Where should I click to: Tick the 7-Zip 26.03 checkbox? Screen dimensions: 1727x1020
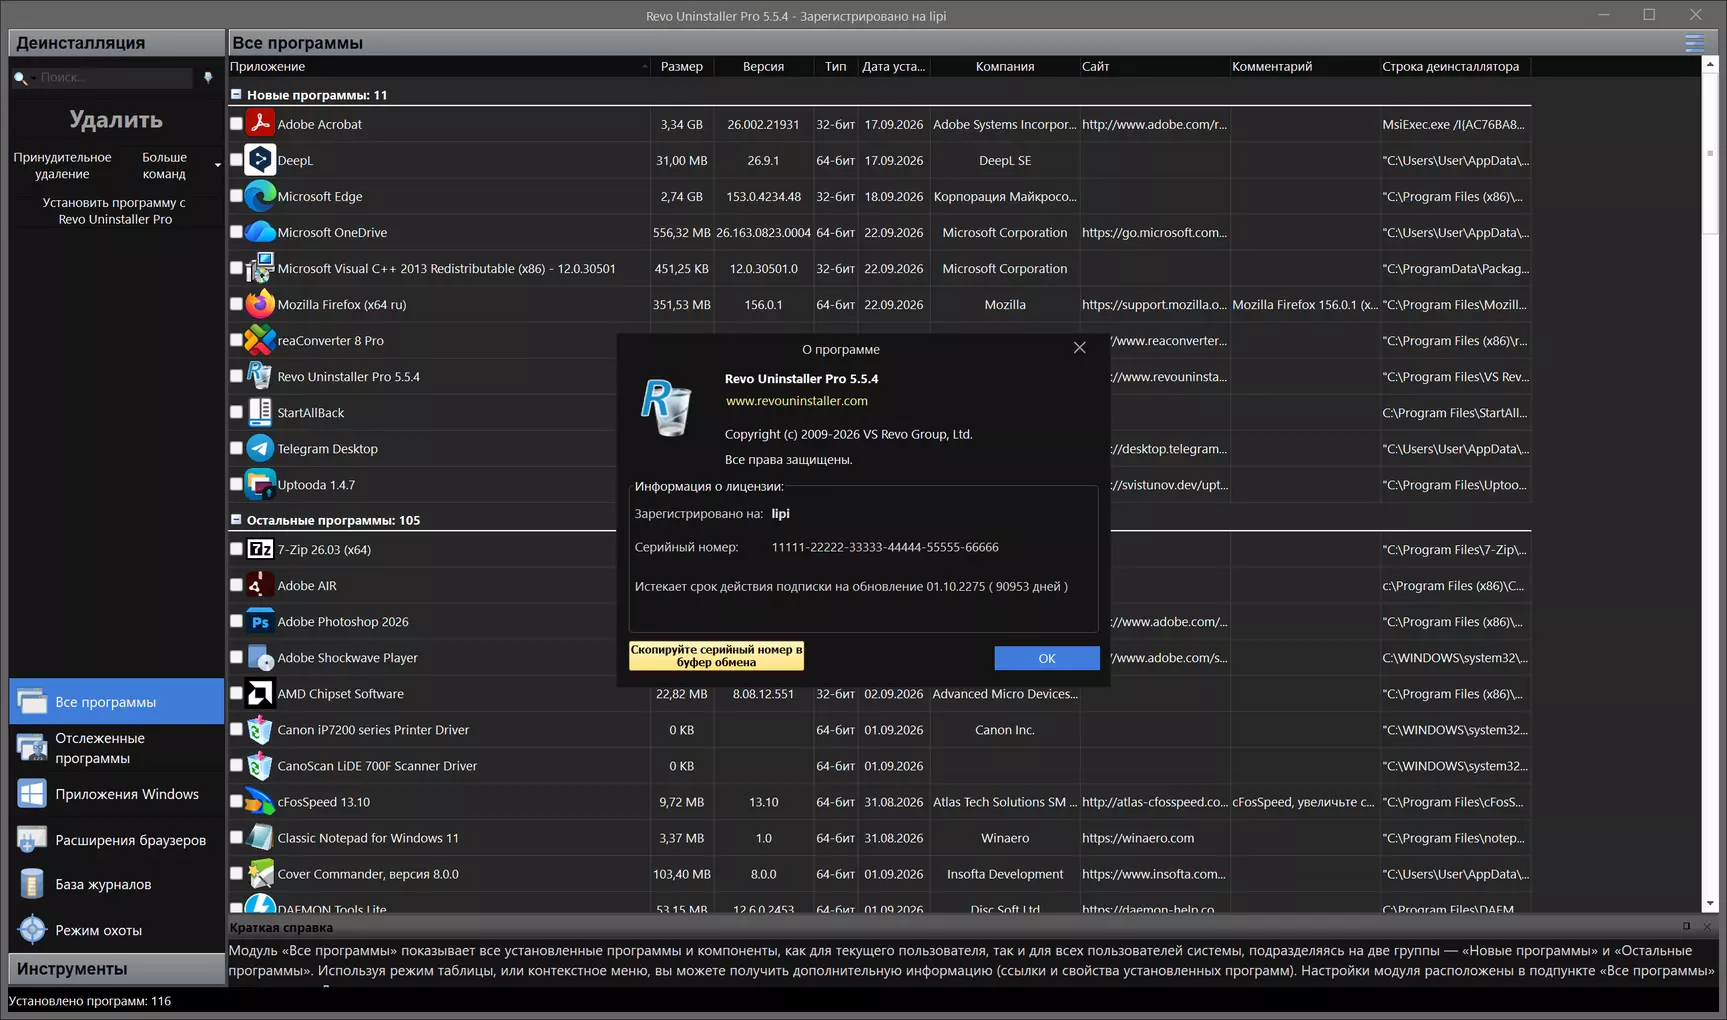coord(236,549)
